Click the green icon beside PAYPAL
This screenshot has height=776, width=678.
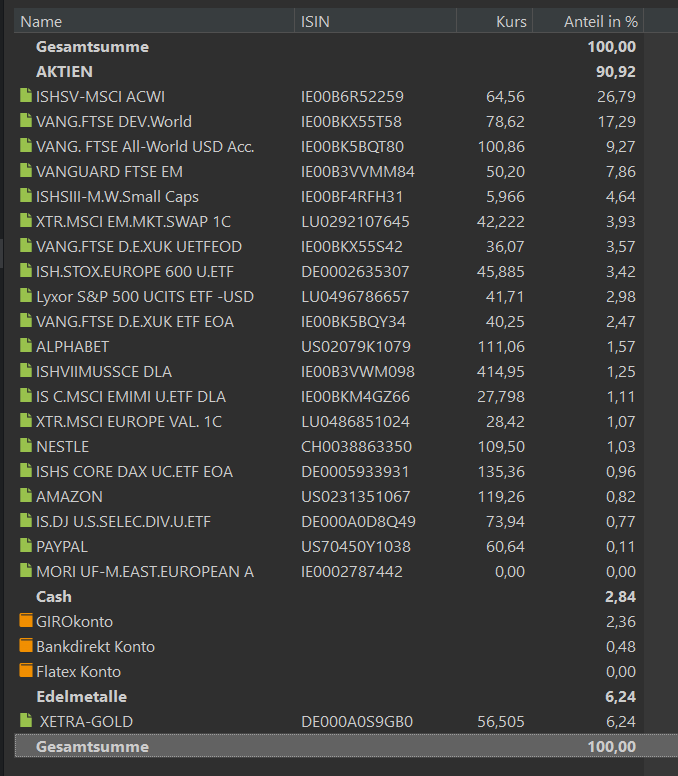pyautogui.click(x=26, y=545)
